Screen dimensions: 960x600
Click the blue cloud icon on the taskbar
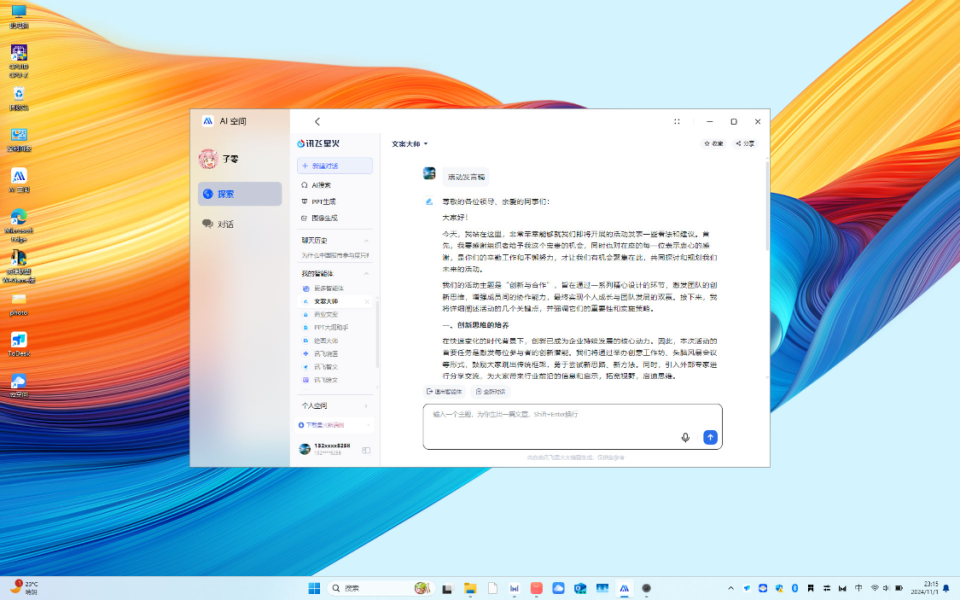558,588
